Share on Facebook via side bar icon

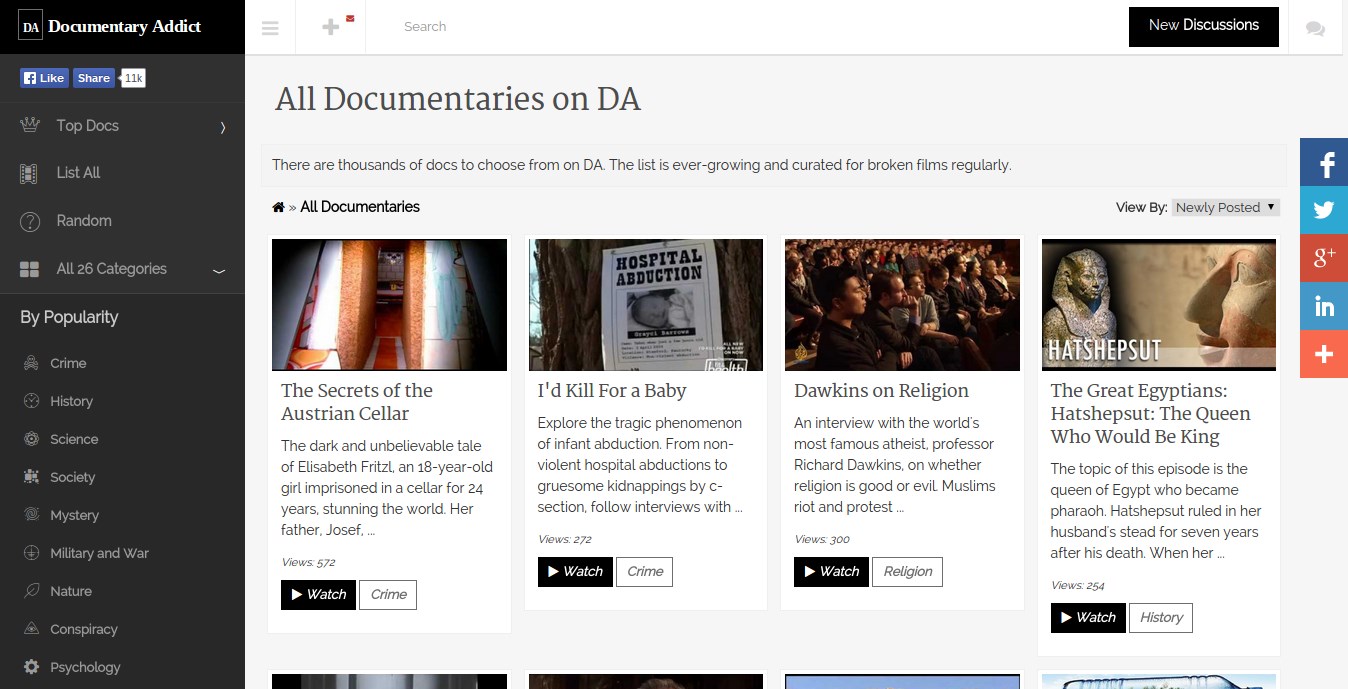[x=1324, y=163]
